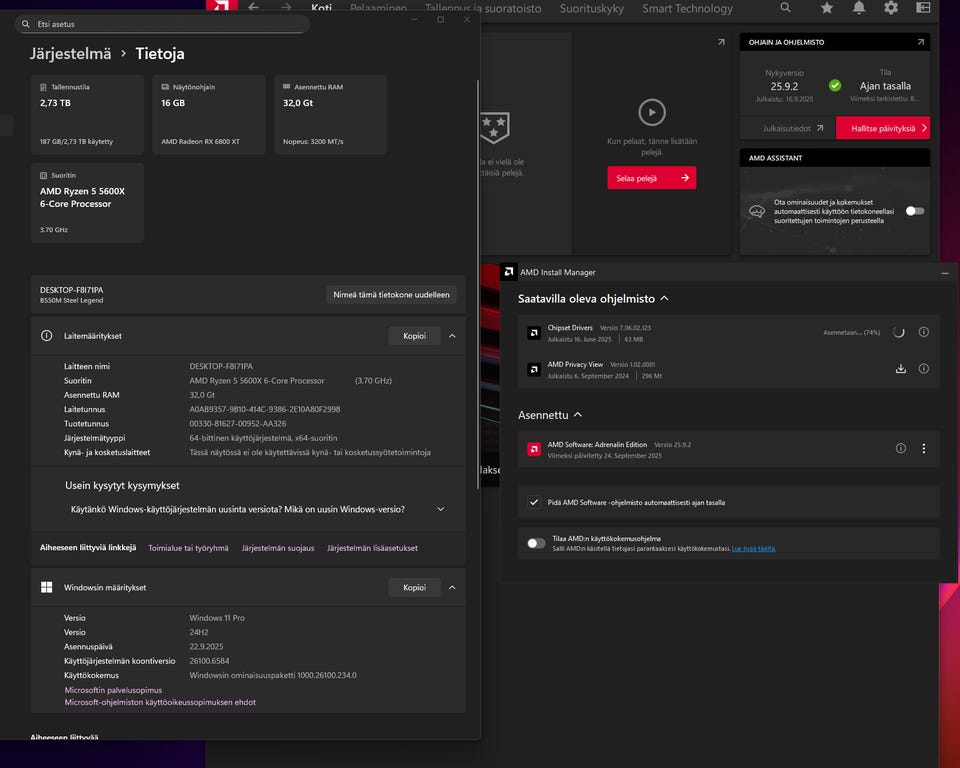Expand the Käytänkö Windows uusinta versiota question
Screen dimensions: 960x768
click(440, 509)
